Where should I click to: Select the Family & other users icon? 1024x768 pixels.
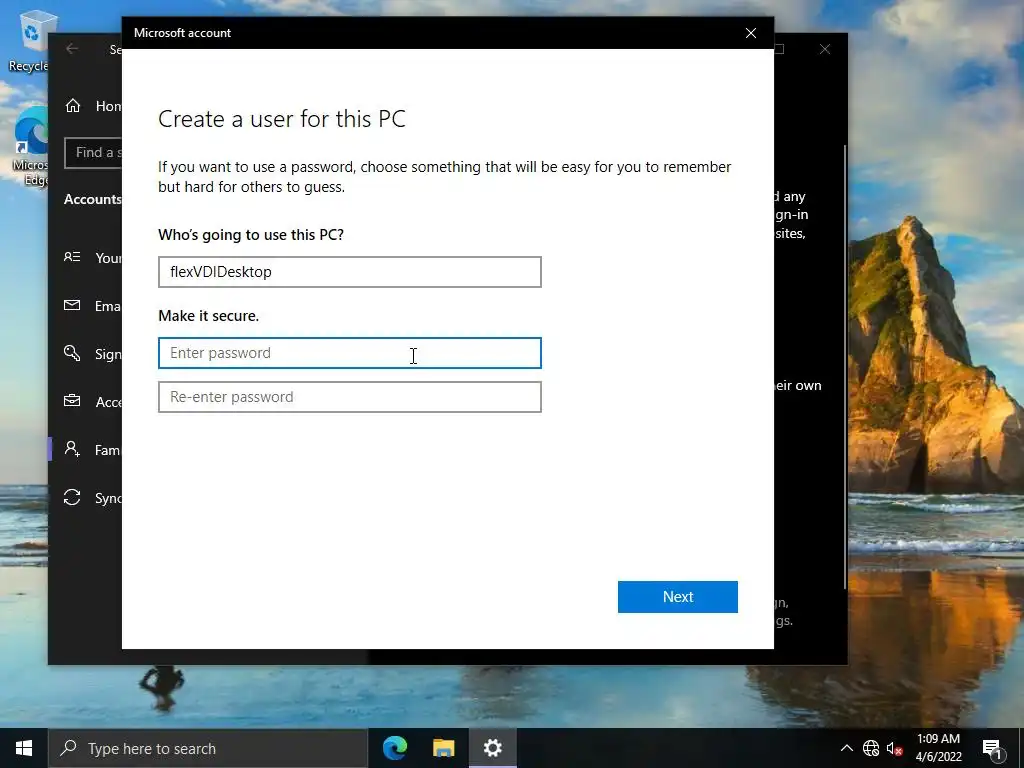coord(72,449)
